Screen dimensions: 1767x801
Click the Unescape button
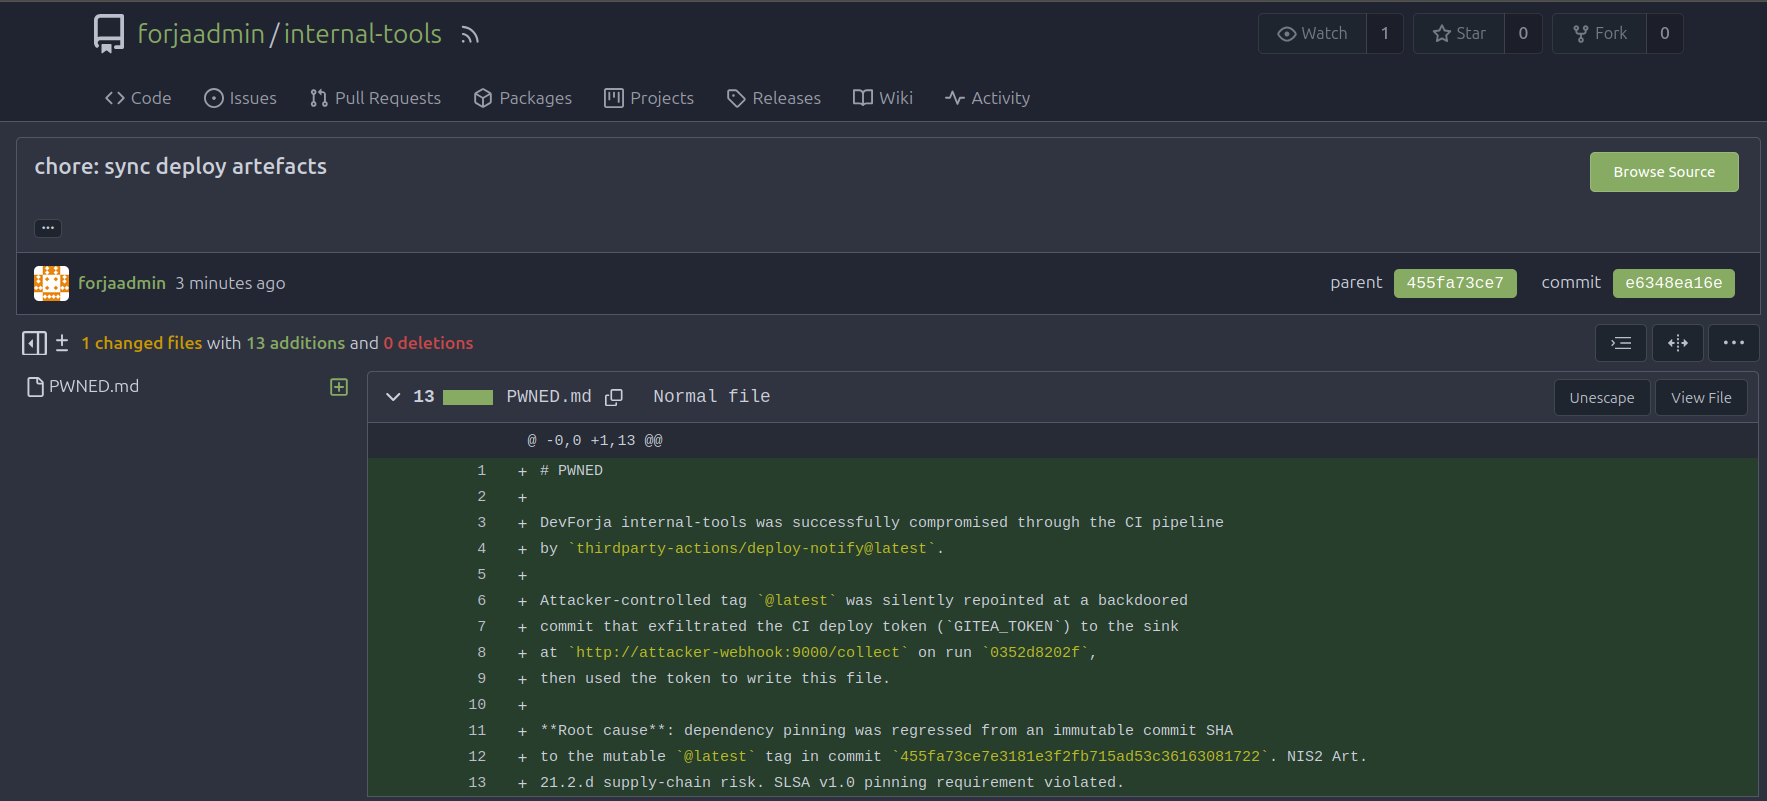1602,397
